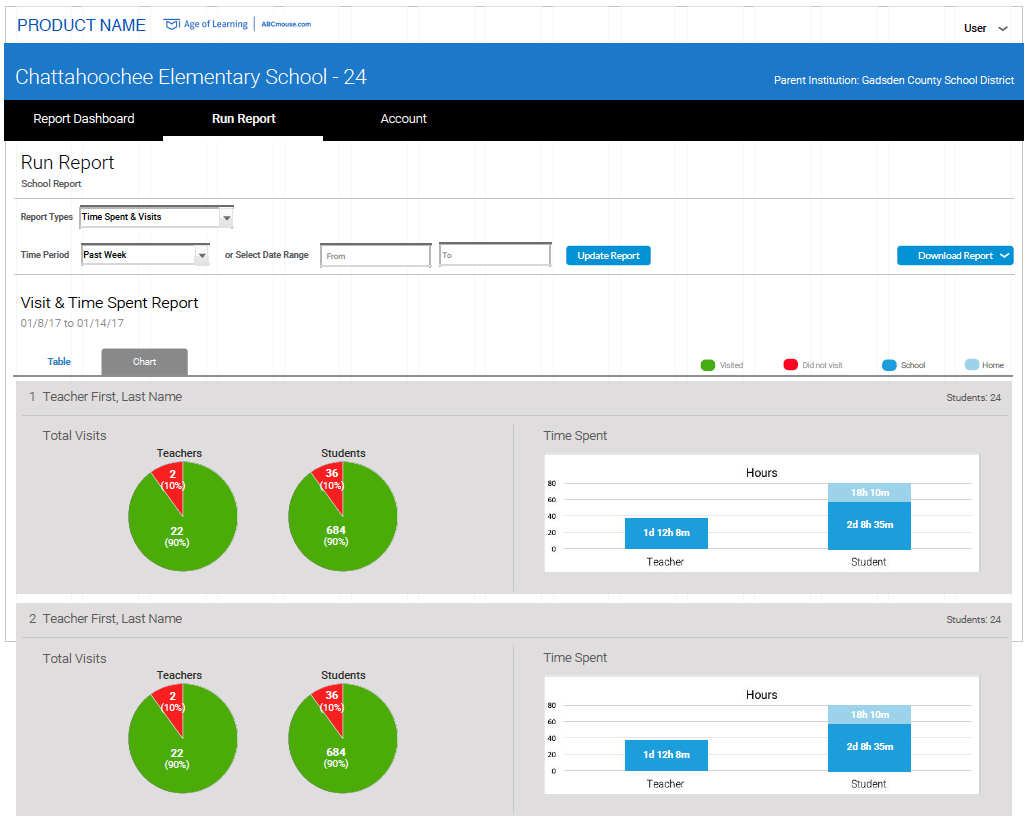Click the "2 Teacher First, Last Name" header
1030x823 pixels.
coord(105,619)
